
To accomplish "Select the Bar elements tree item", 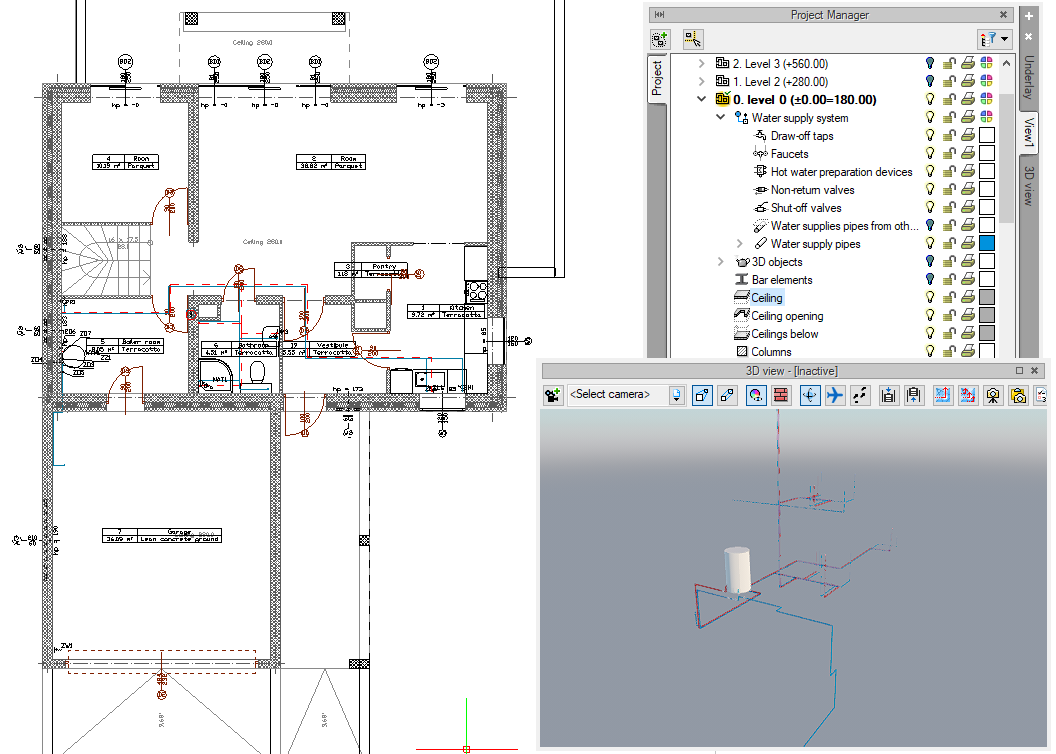I will 782,279.
